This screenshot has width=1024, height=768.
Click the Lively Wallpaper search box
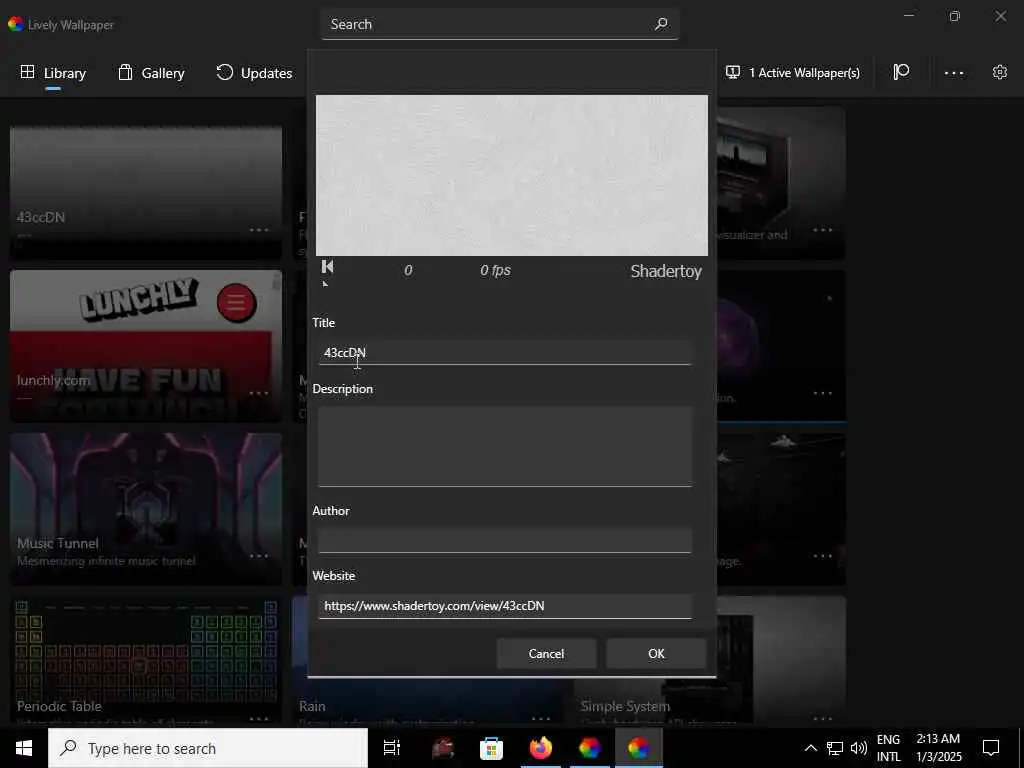(x=500, y=24)
